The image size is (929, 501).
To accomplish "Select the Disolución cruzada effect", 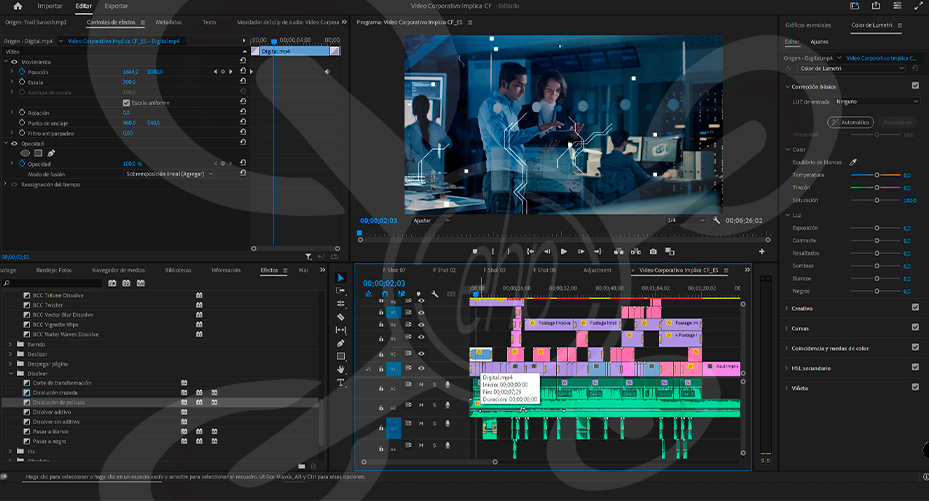I will [x=55, y=393].
